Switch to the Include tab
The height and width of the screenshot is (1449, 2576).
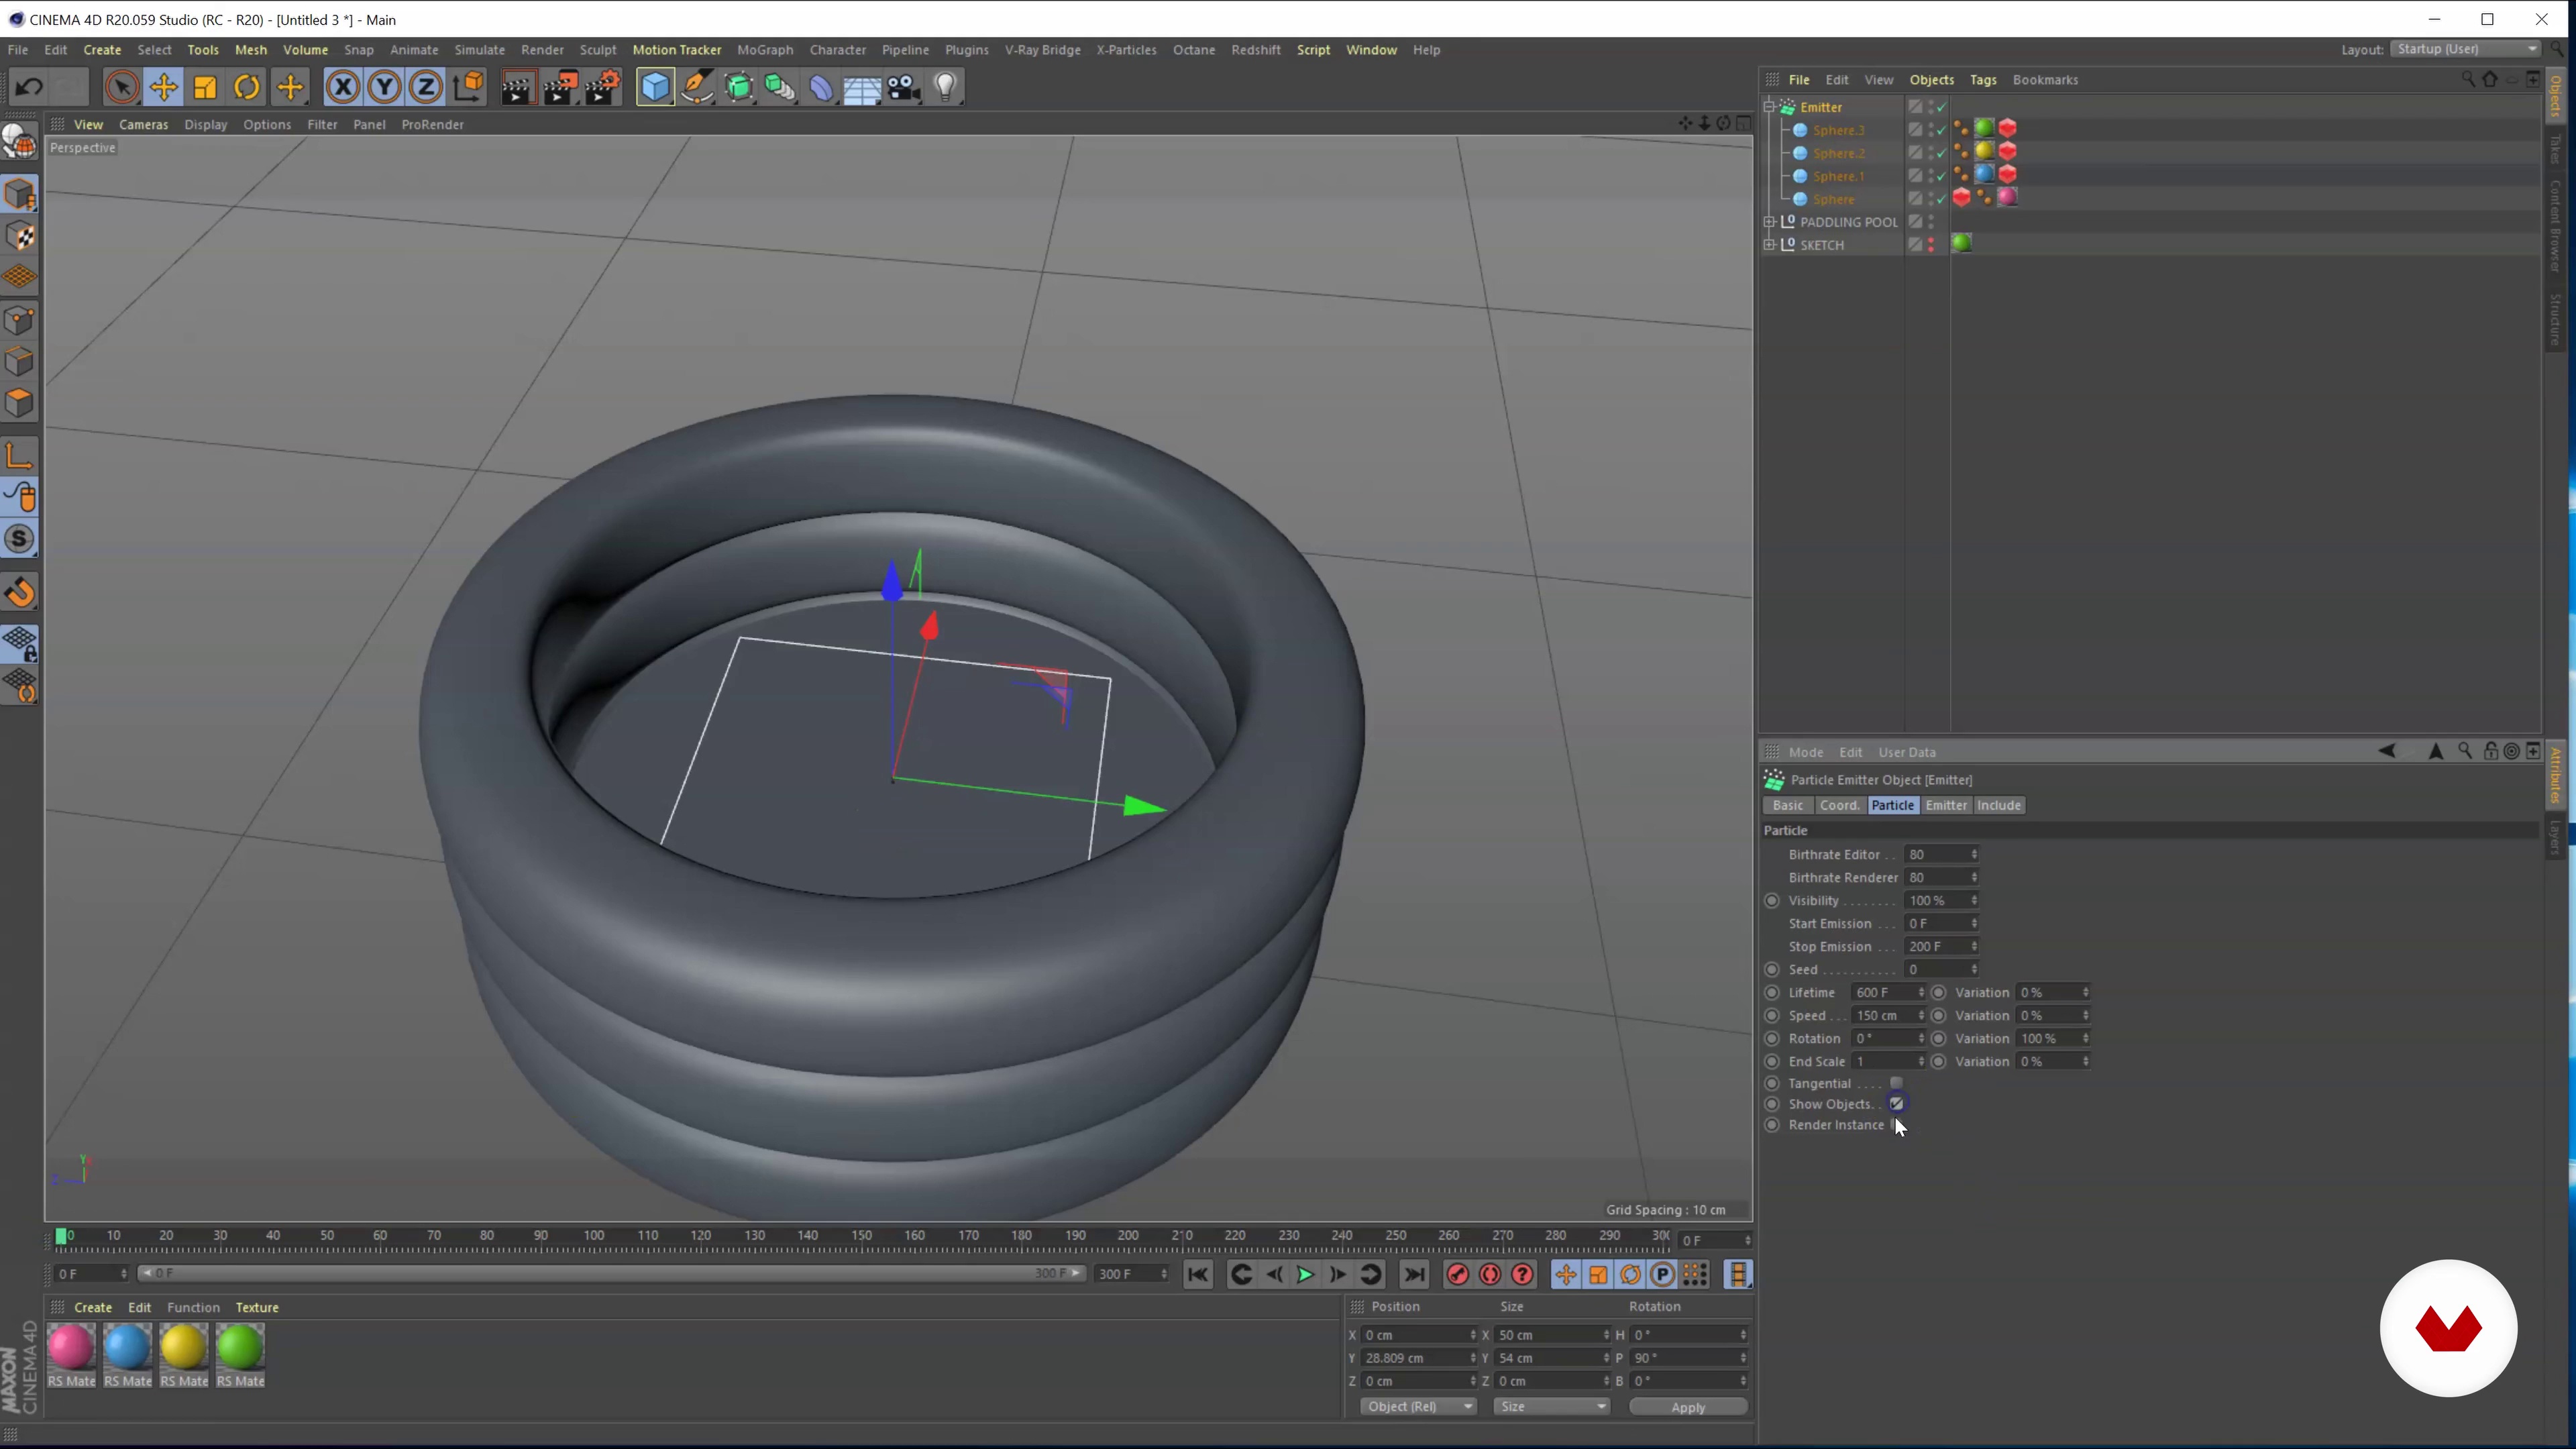[1999, 805]
